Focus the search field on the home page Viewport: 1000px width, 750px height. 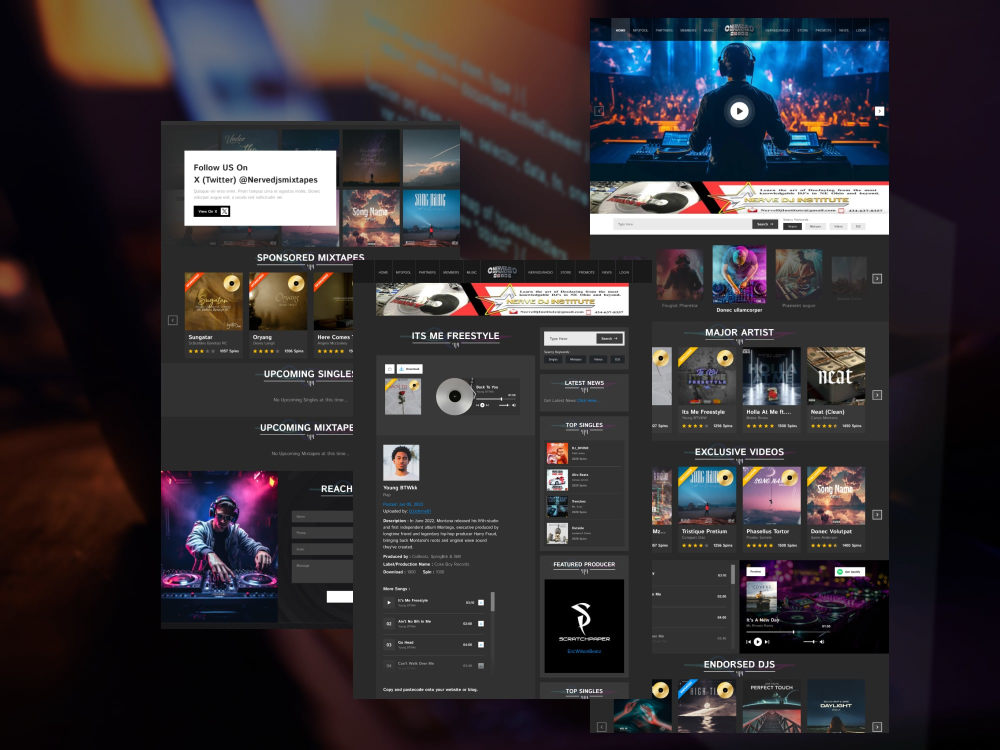pos(682,224)
